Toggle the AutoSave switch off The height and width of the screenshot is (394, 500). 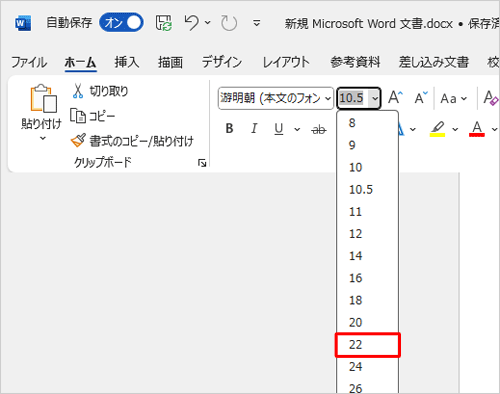click(x=121, y=23)
